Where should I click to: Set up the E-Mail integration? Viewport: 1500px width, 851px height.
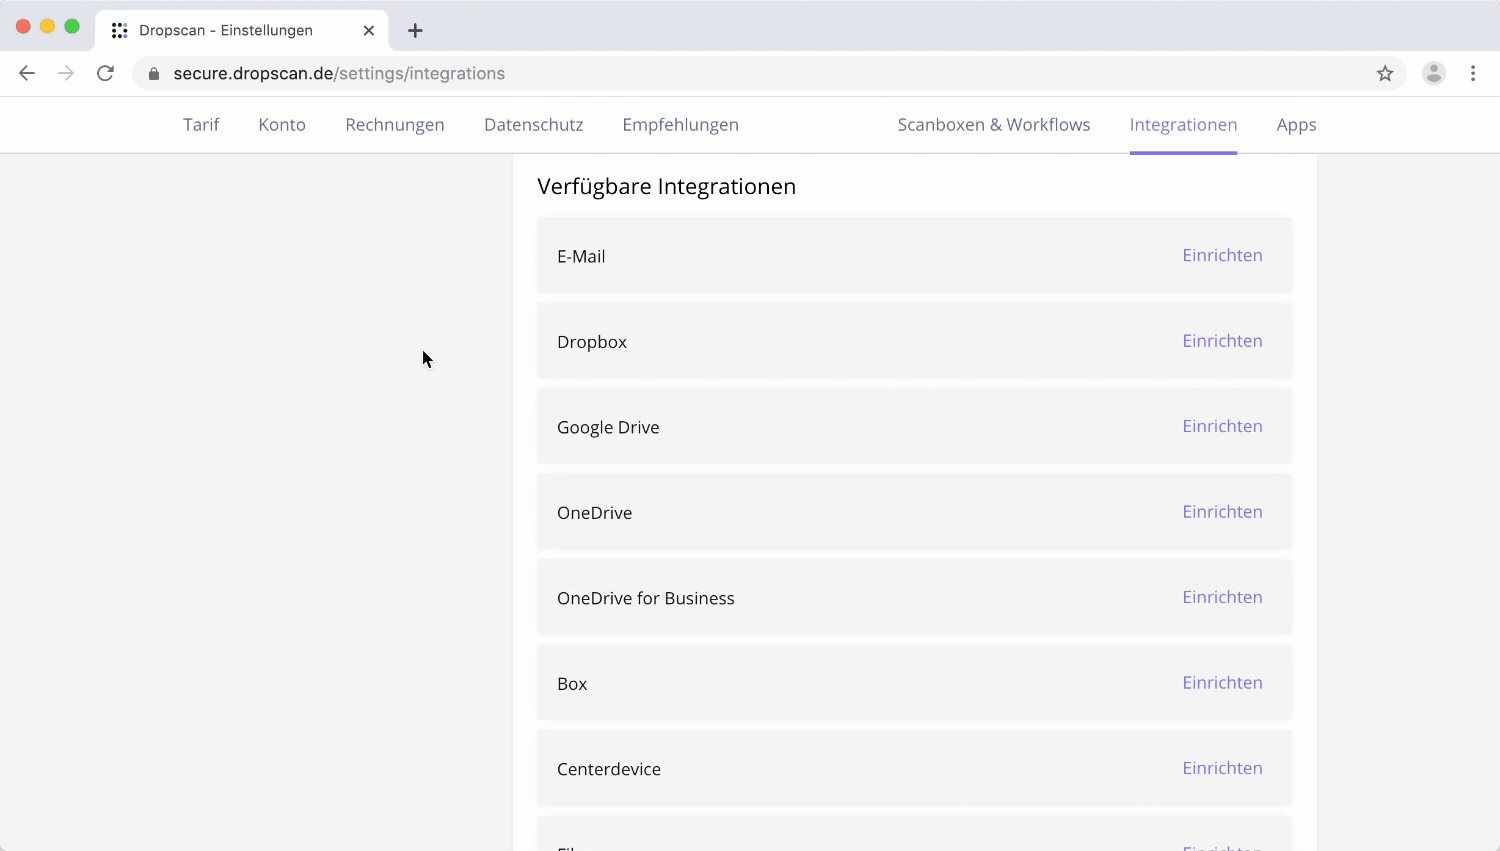[1222, 255]
